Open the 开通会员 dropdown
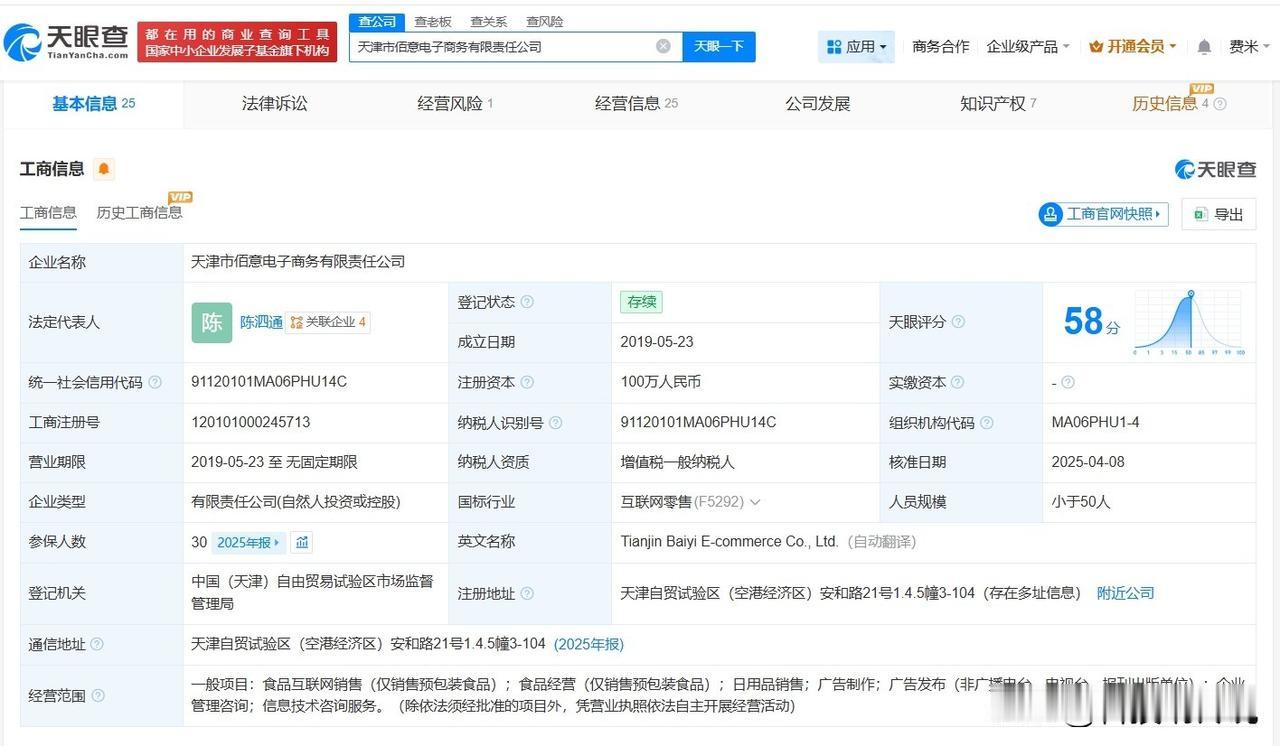This screenshot has height=746, width=1280. (x=1132, y=47)
